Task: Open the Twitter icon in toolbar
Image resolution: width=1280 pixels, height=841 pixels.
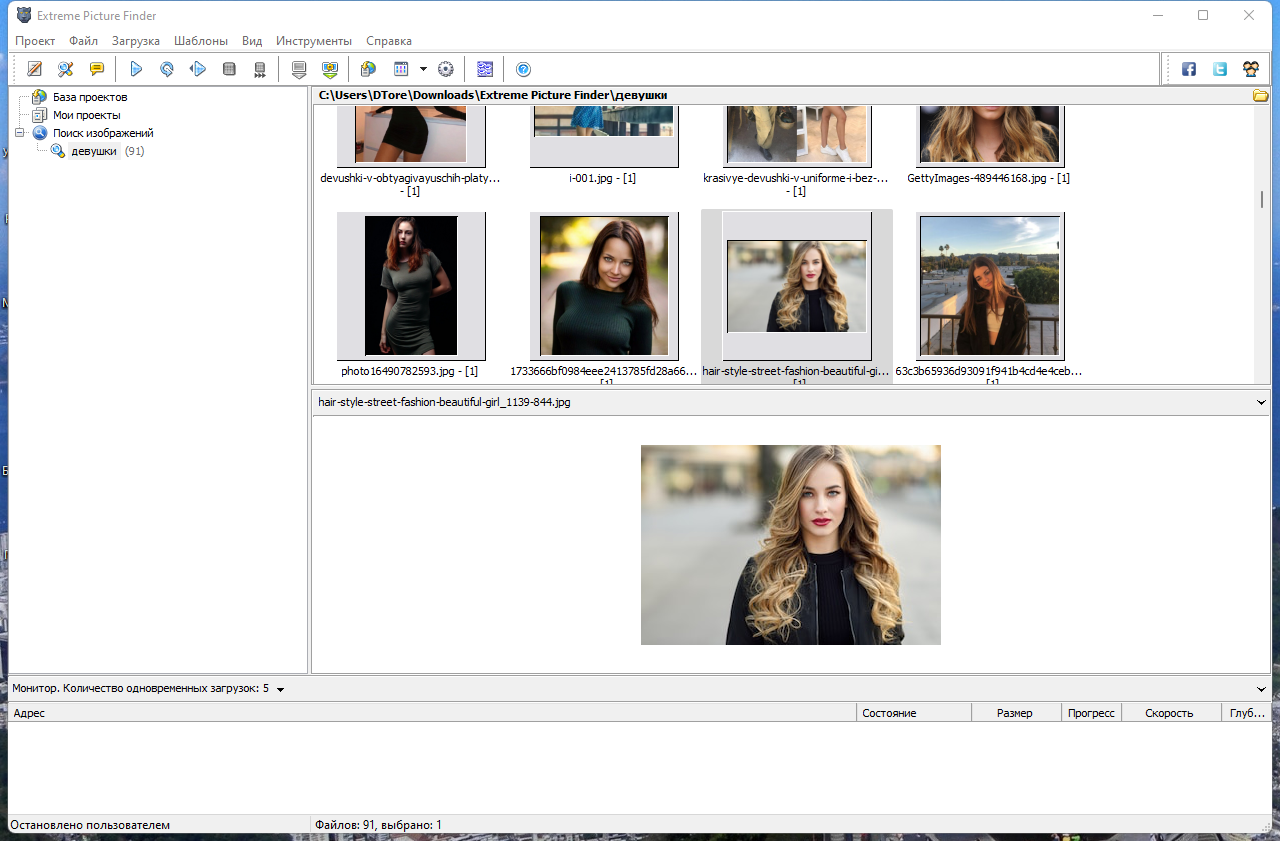Action: (x=1220, y=69)
